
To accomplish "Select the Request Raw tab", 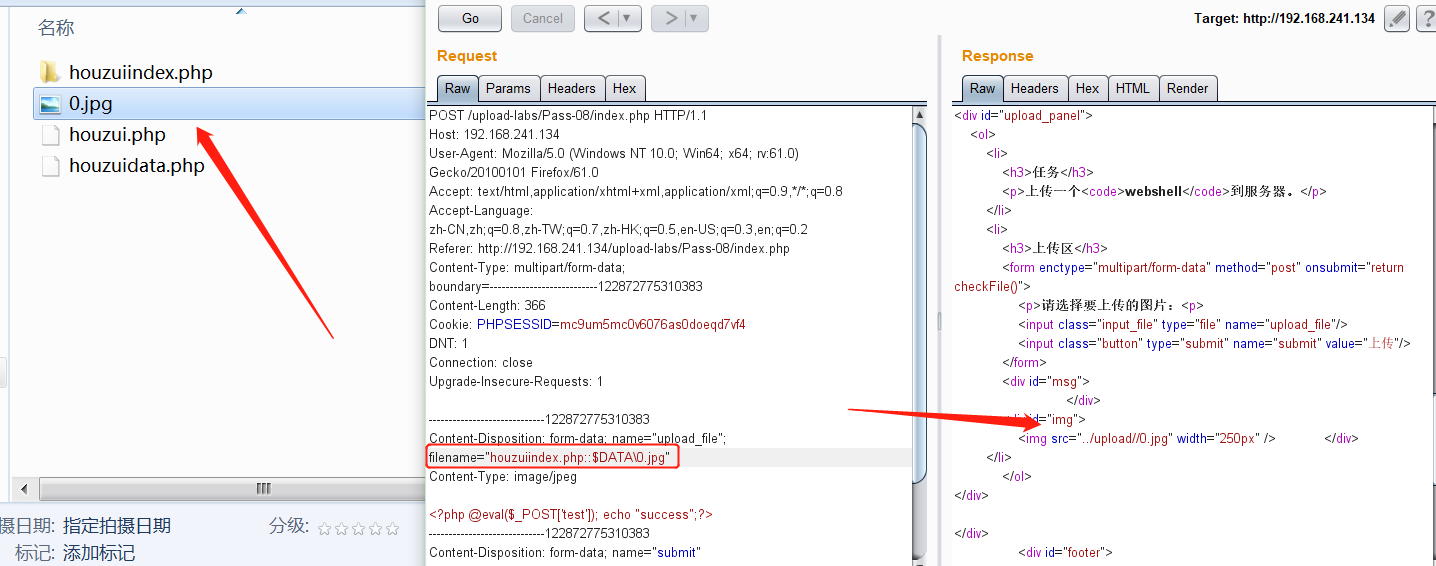I will pos(458,88).
